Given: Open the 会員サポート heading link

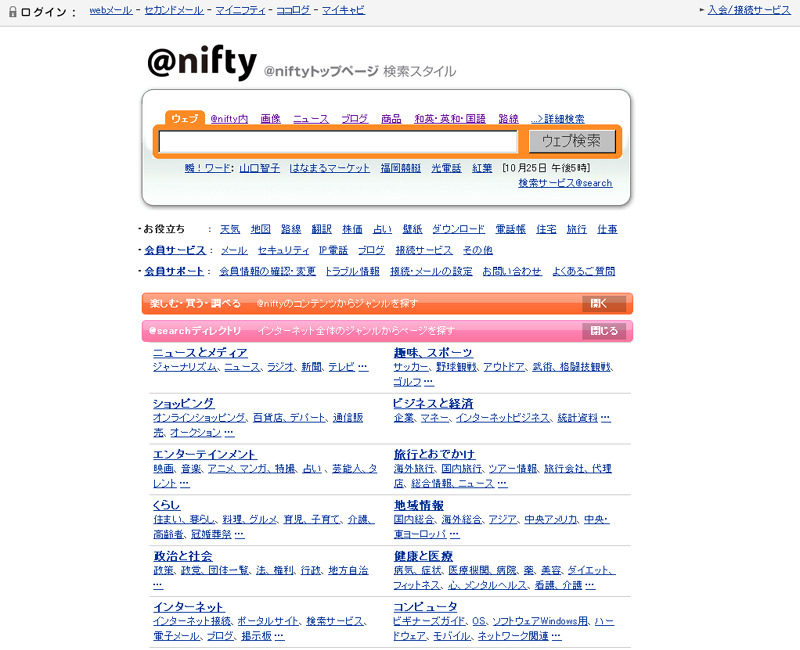Looking at the screenshot, I should [173, 271].
